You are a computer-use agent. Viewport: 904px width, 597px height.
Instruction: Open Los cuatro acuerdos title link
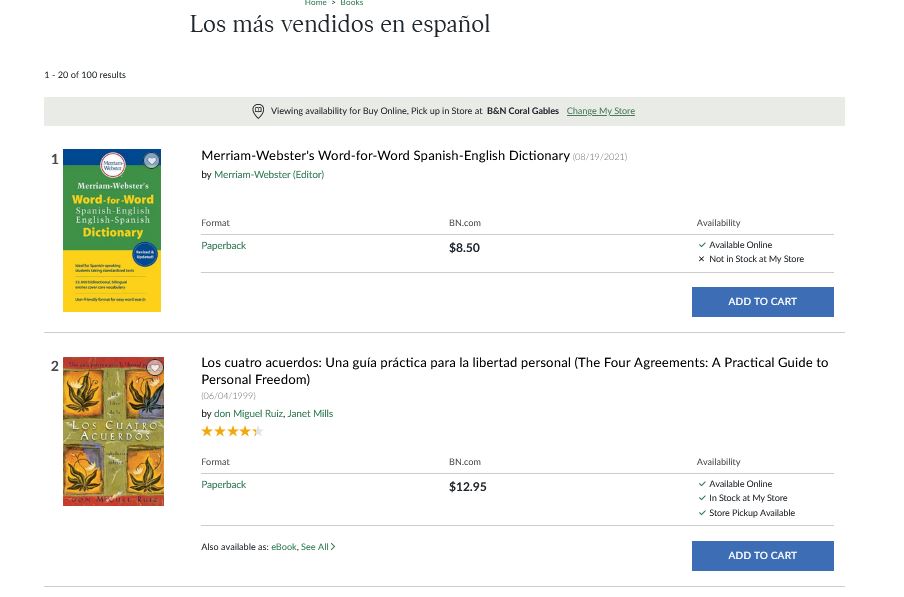tap(514, 363)
